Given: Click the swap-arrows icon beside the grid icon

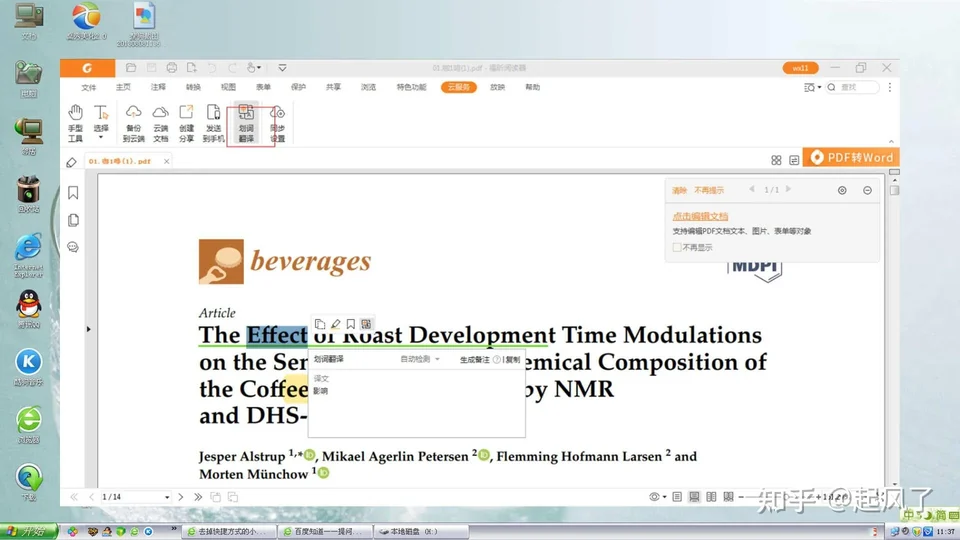Looking at the screenshot, I should pos(794,160).
